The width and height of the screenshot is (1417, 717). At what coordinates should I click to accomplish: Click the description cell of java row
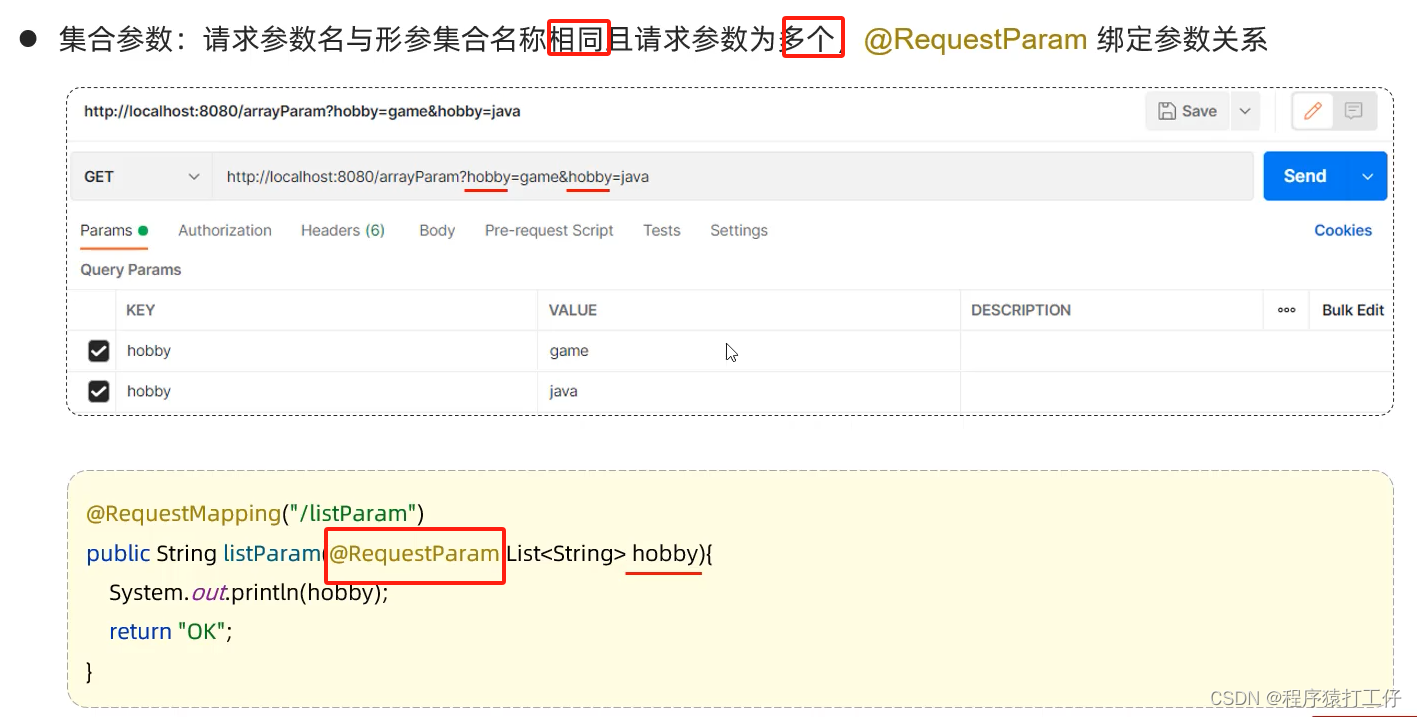tap(1176, 391)
